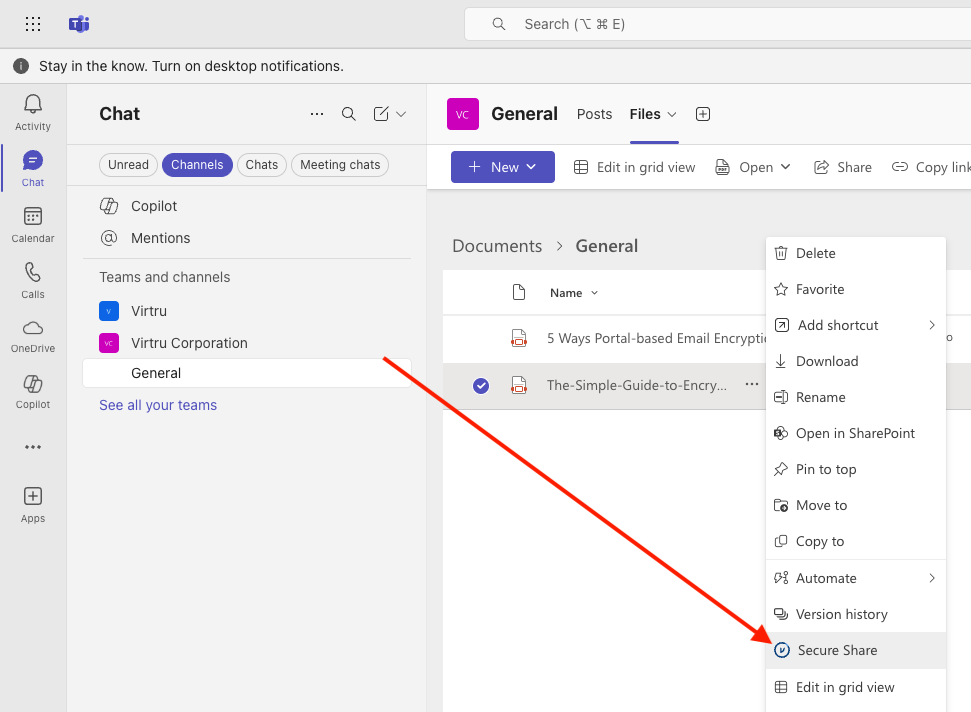Choose Favorite from context menu
The height and width of the screenshot is (712, 971).
click(856, 289)
